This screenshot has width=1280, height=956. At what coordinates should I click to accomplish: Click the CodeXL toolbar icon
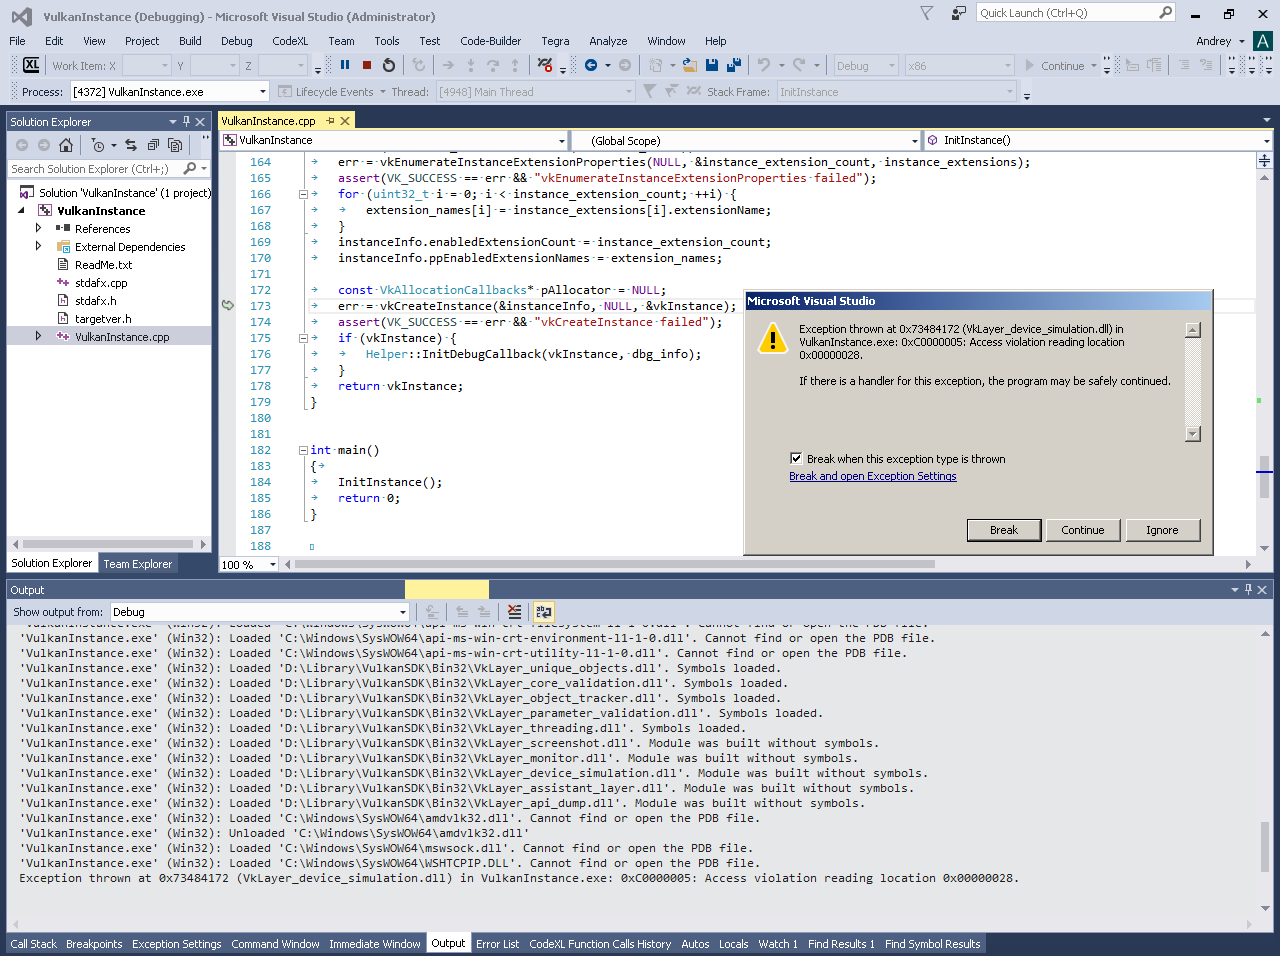pos(31,65)
